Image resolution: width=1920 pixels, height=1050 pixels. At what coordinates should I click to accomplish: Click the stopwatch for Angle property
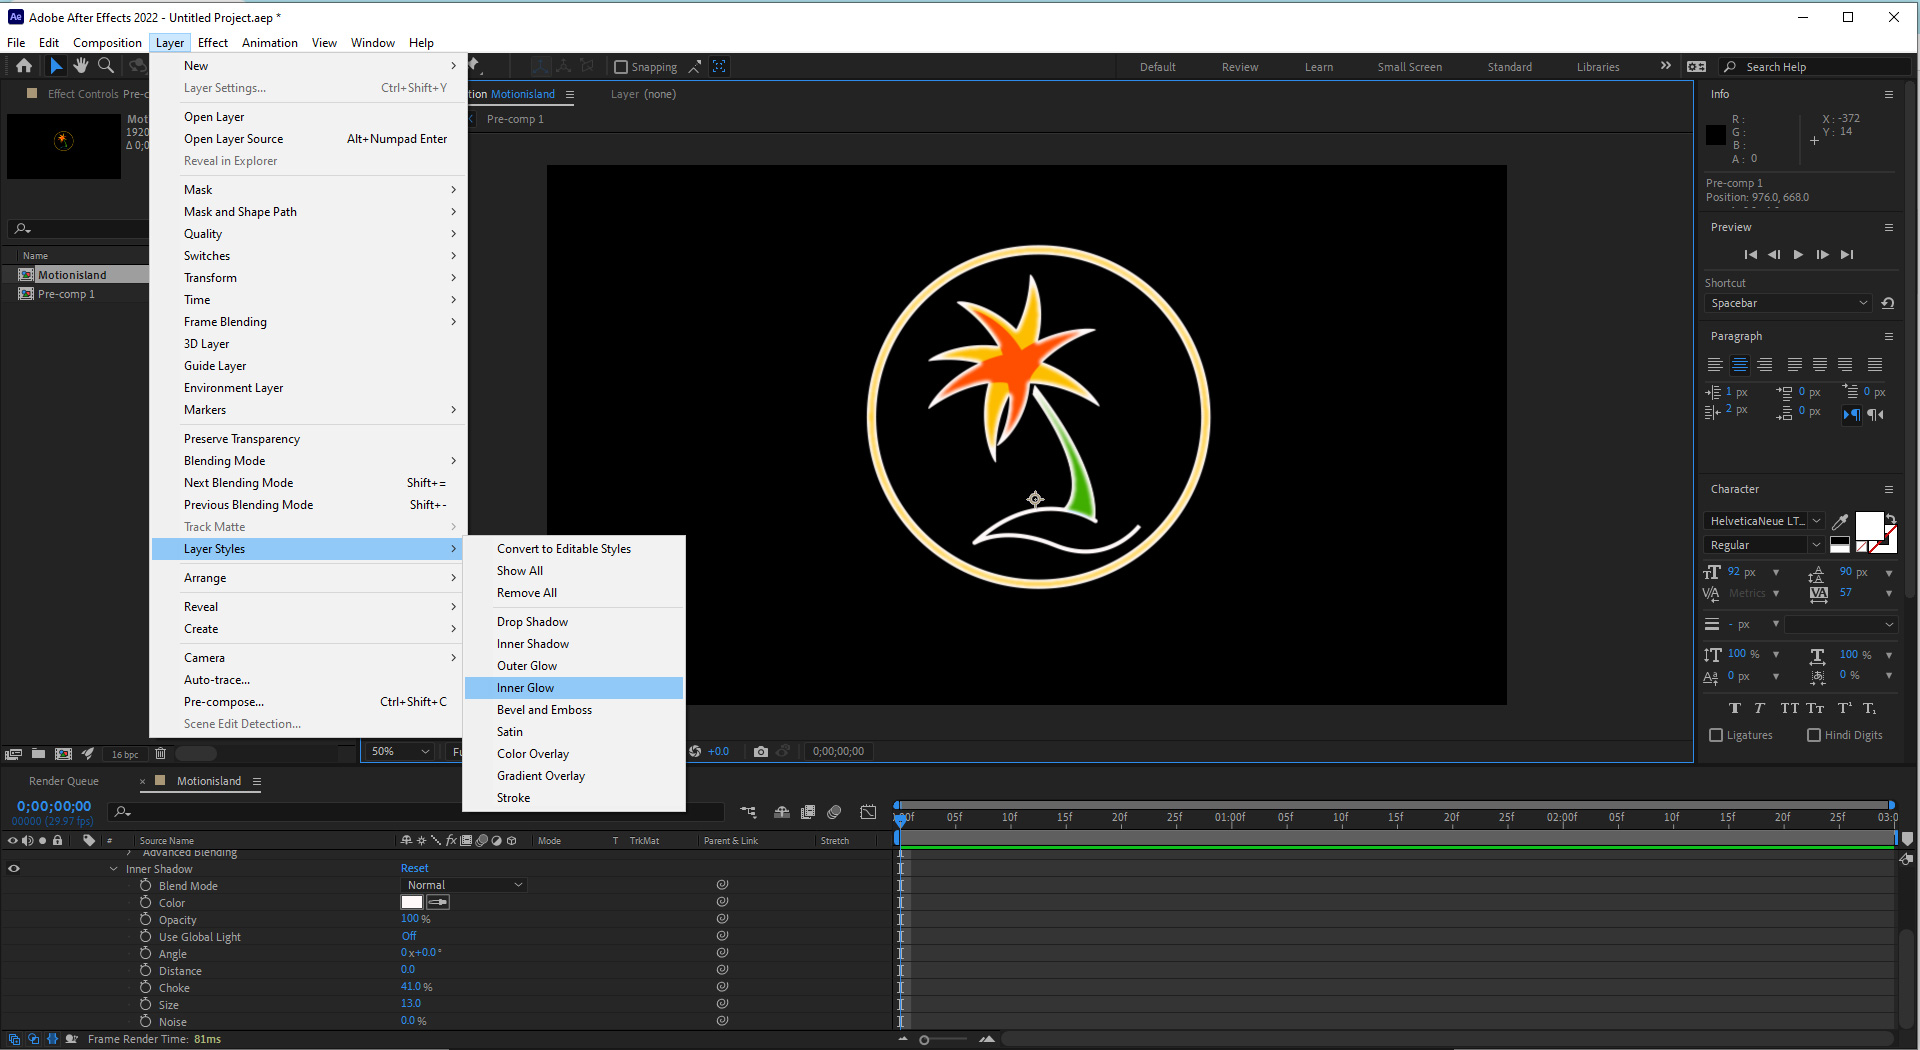click(x=146, y=954)
